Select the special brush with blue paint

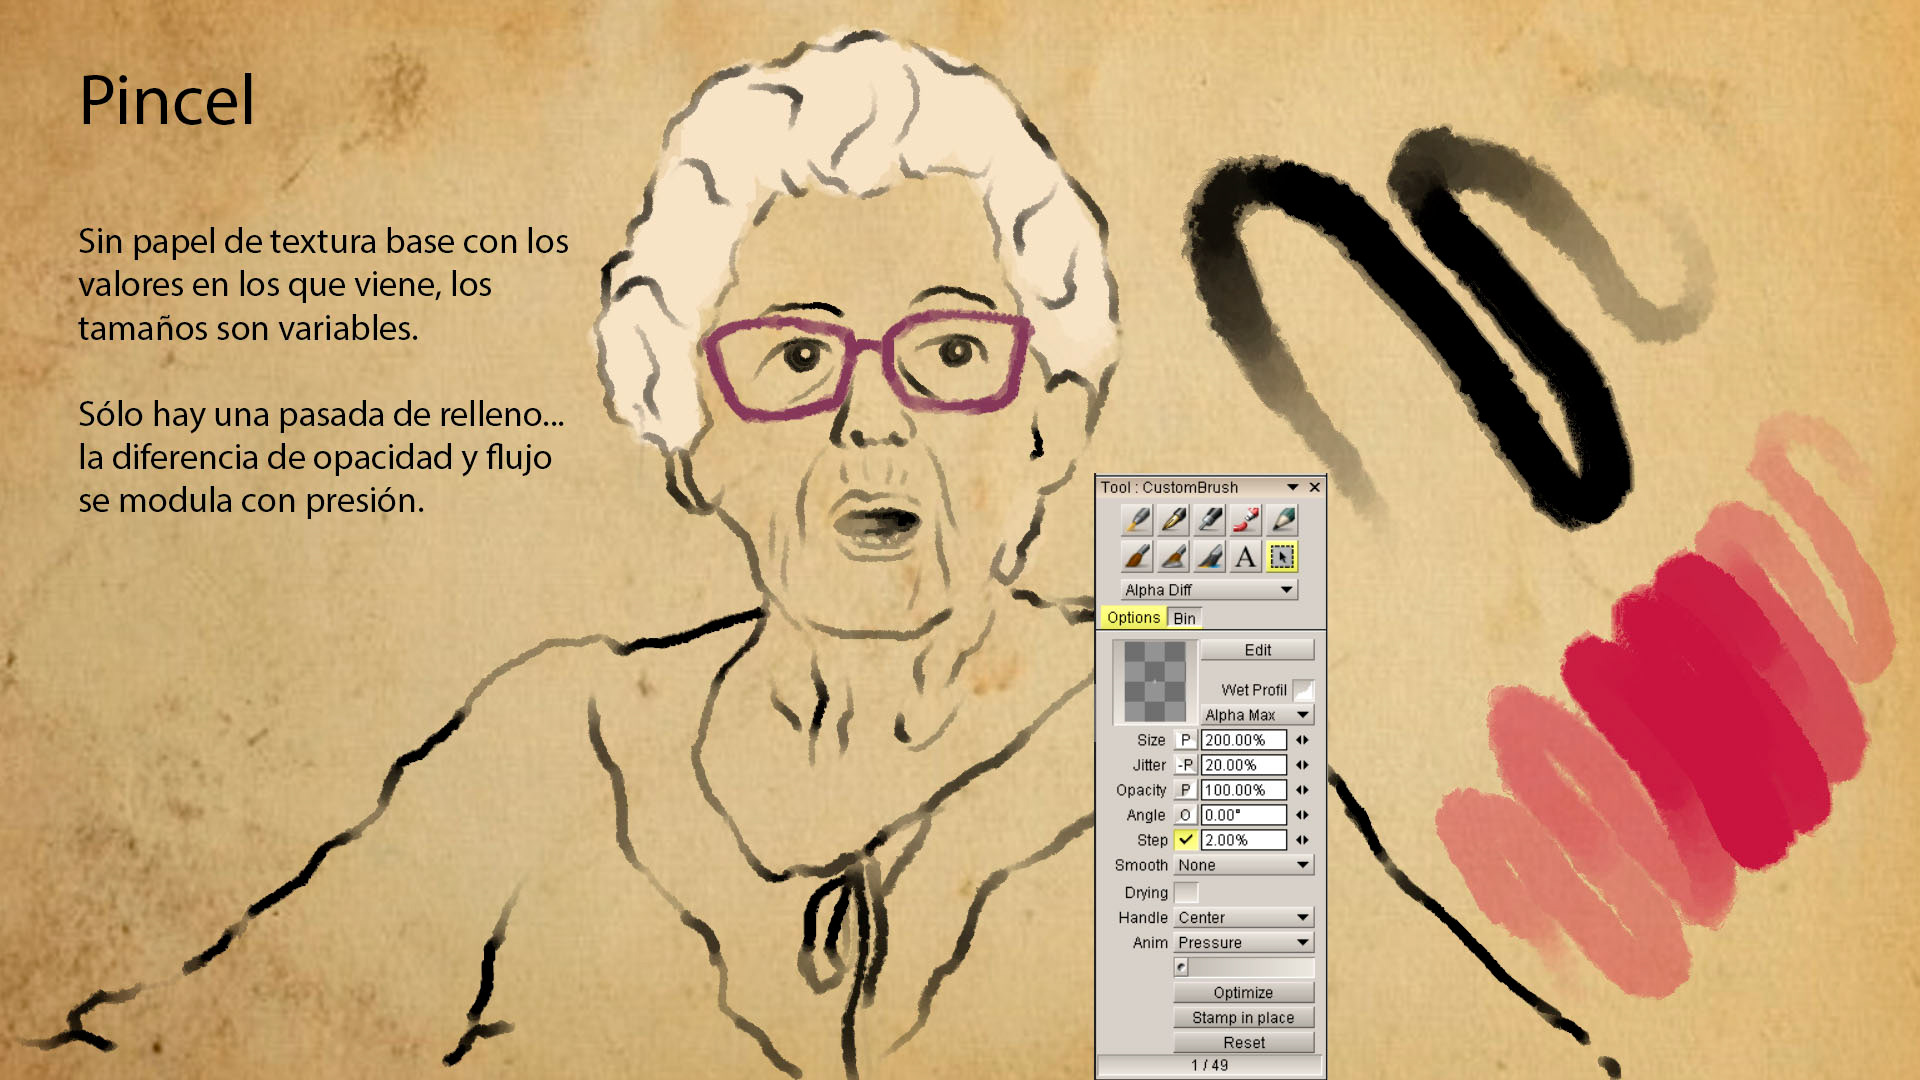[x=1210, y=556]
